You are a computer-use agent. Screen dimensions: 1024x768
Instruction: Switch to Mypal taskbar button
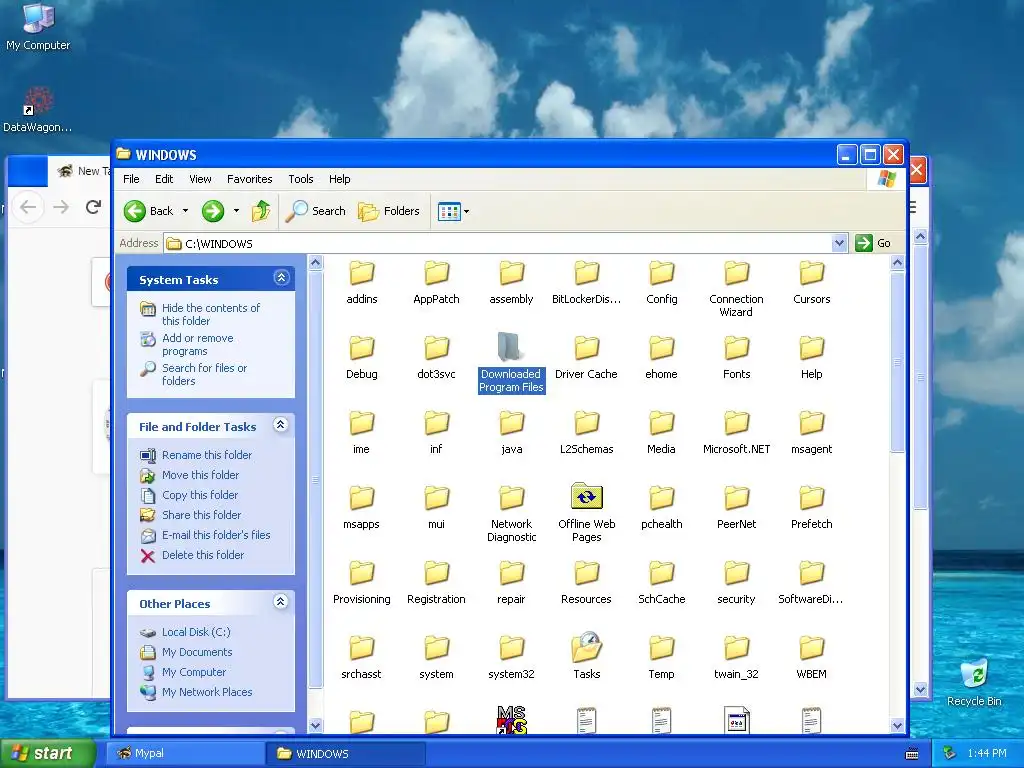185,754
